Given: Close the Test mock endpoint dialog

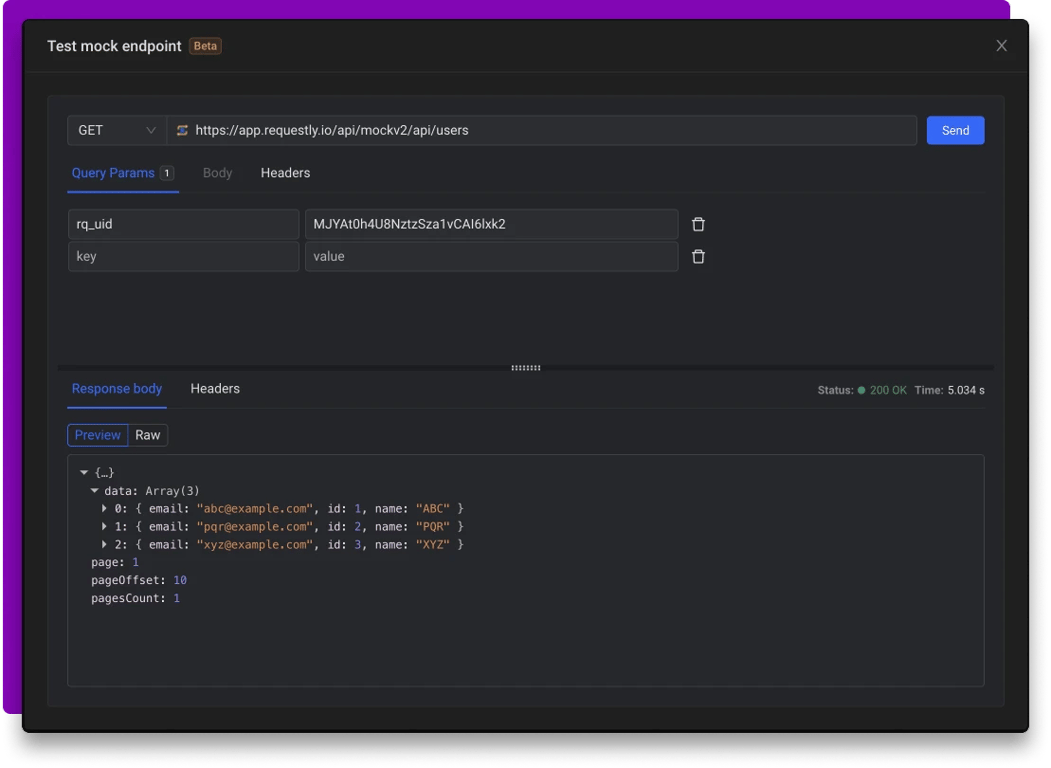Looking at the screenshot, I should point(1001,46).
